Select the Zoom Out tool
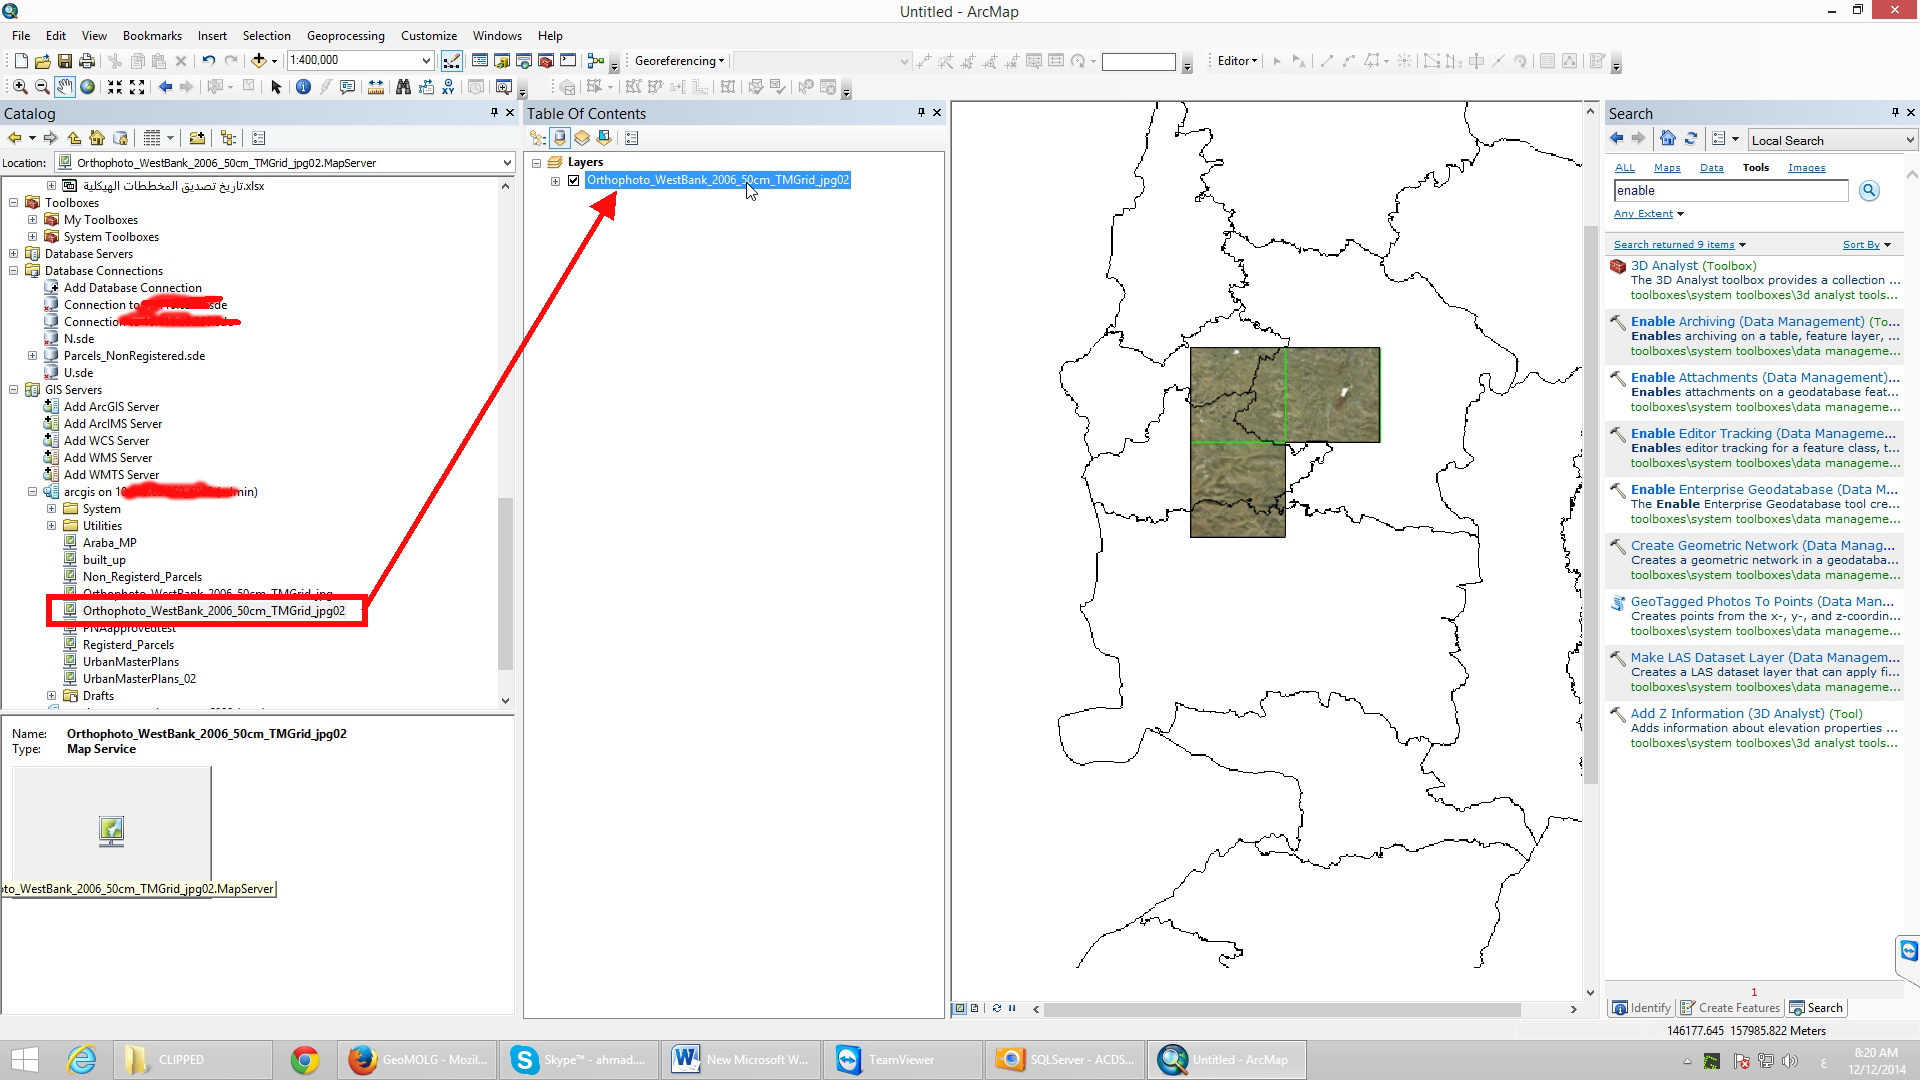Viewport: 1920px width, 1080px height. coord(42,87)
